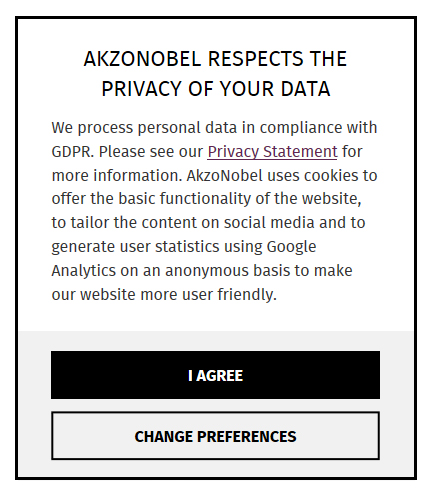Viewport: 432px width, 494px height.
Task: Click the AkzoNobel privacy heading text
Action: pyautogui.click(x=215, y=74)
